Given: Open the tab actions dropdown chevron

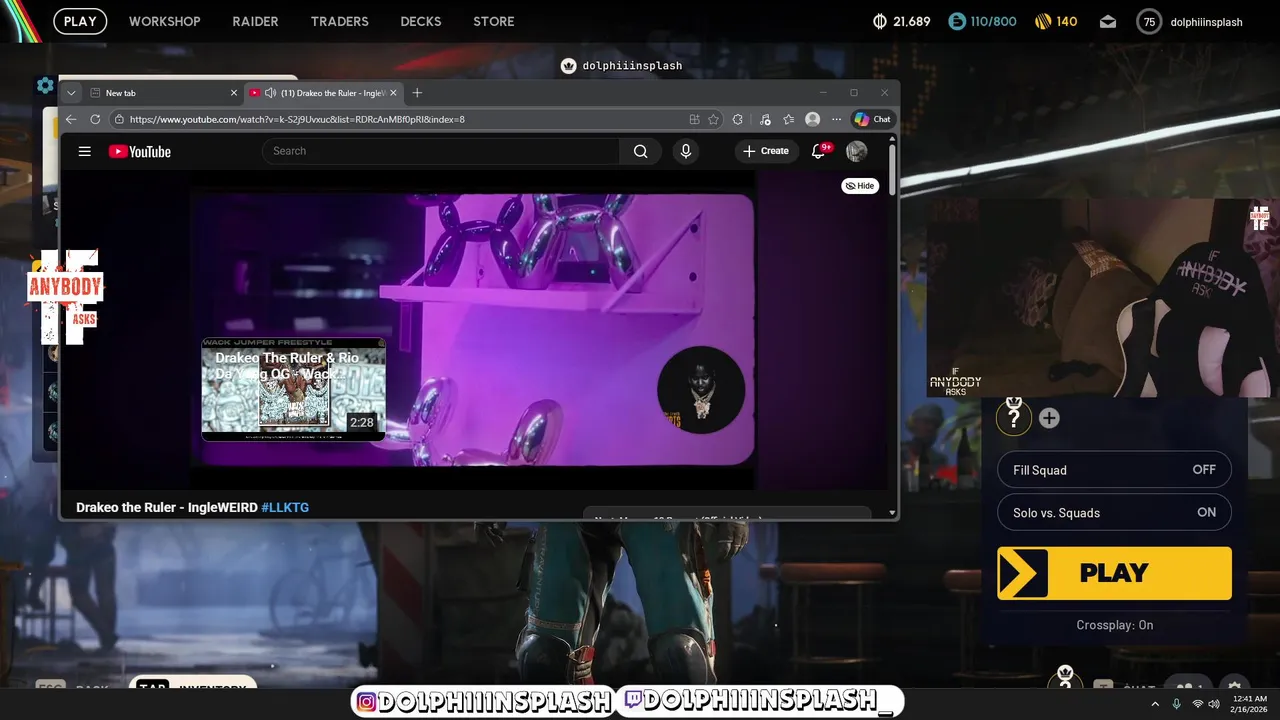Looking at the screenshot, I should 71,93.
